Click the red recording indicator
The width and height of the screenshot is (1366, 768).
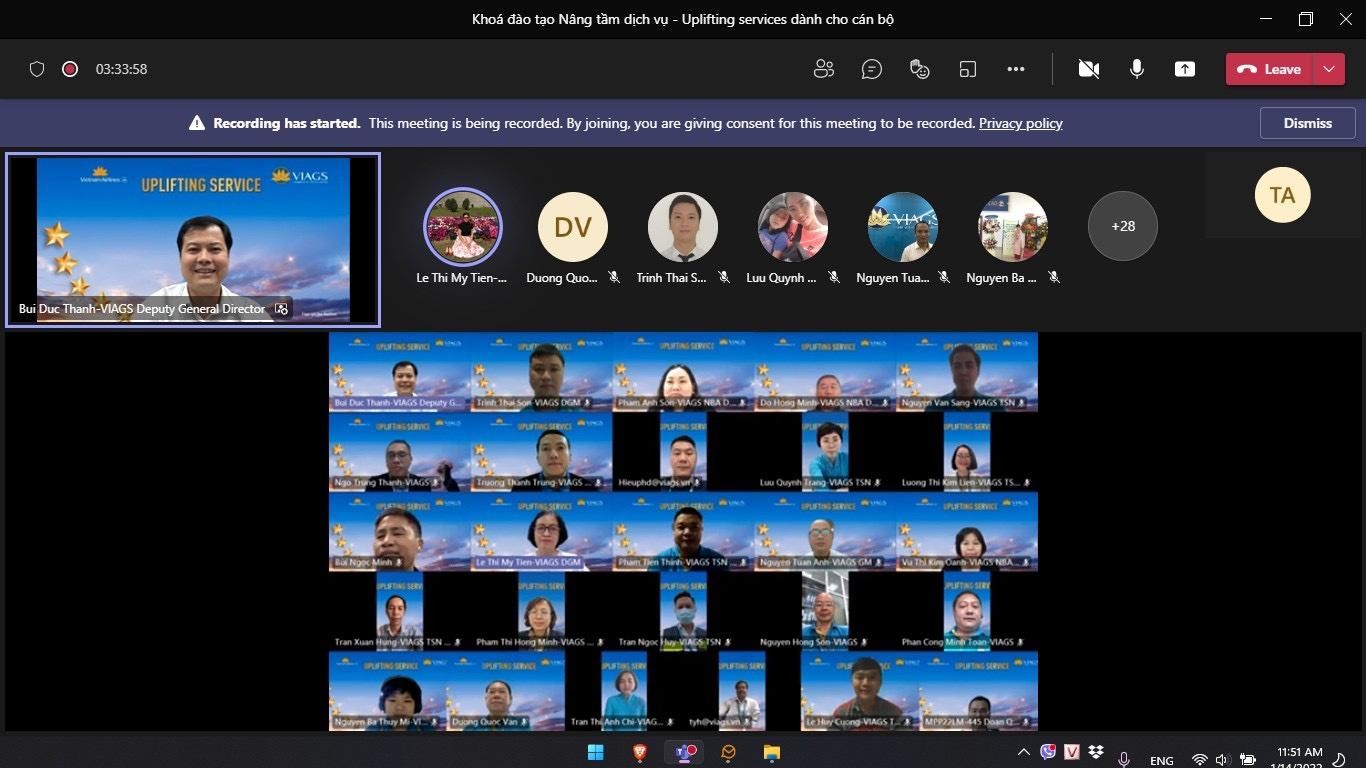[x=70, y=69]
